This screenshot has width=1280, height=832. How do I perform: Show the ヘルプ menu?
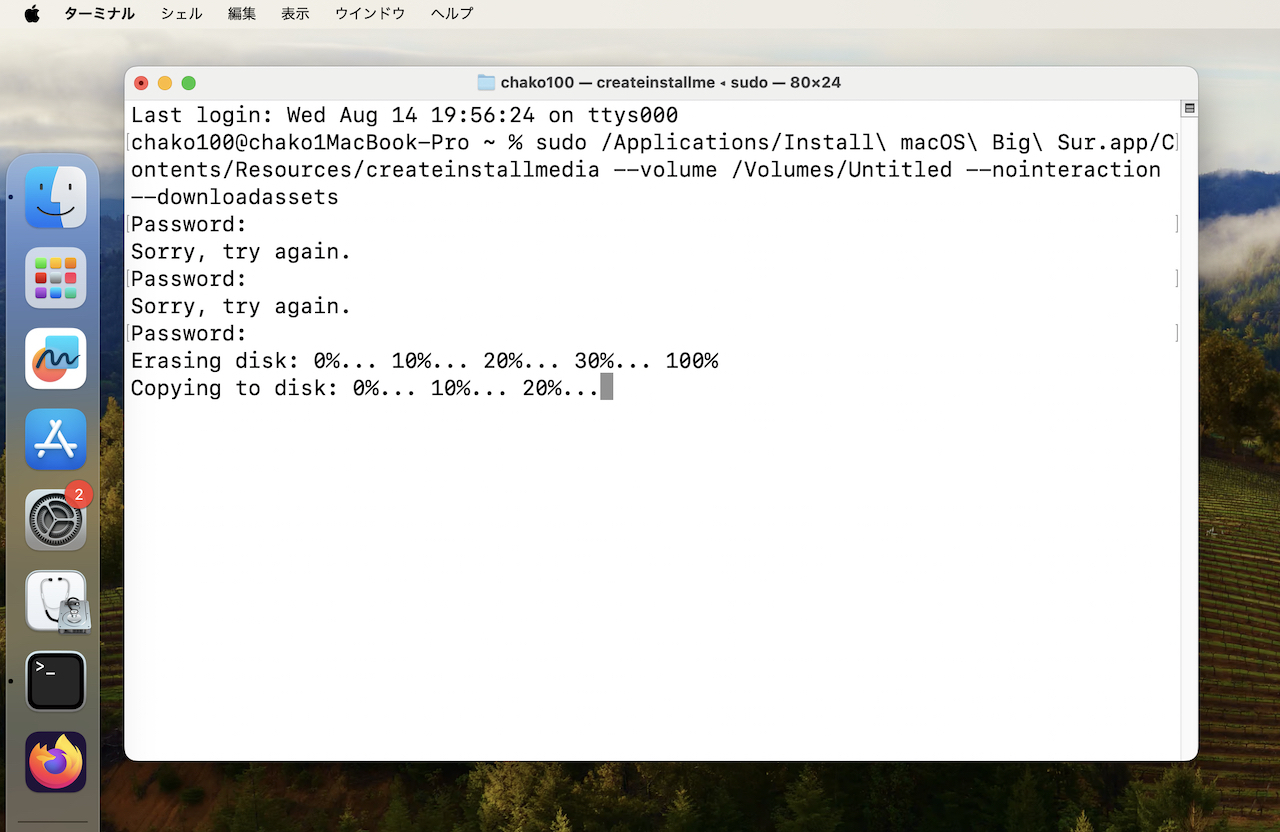click(452, 14)
